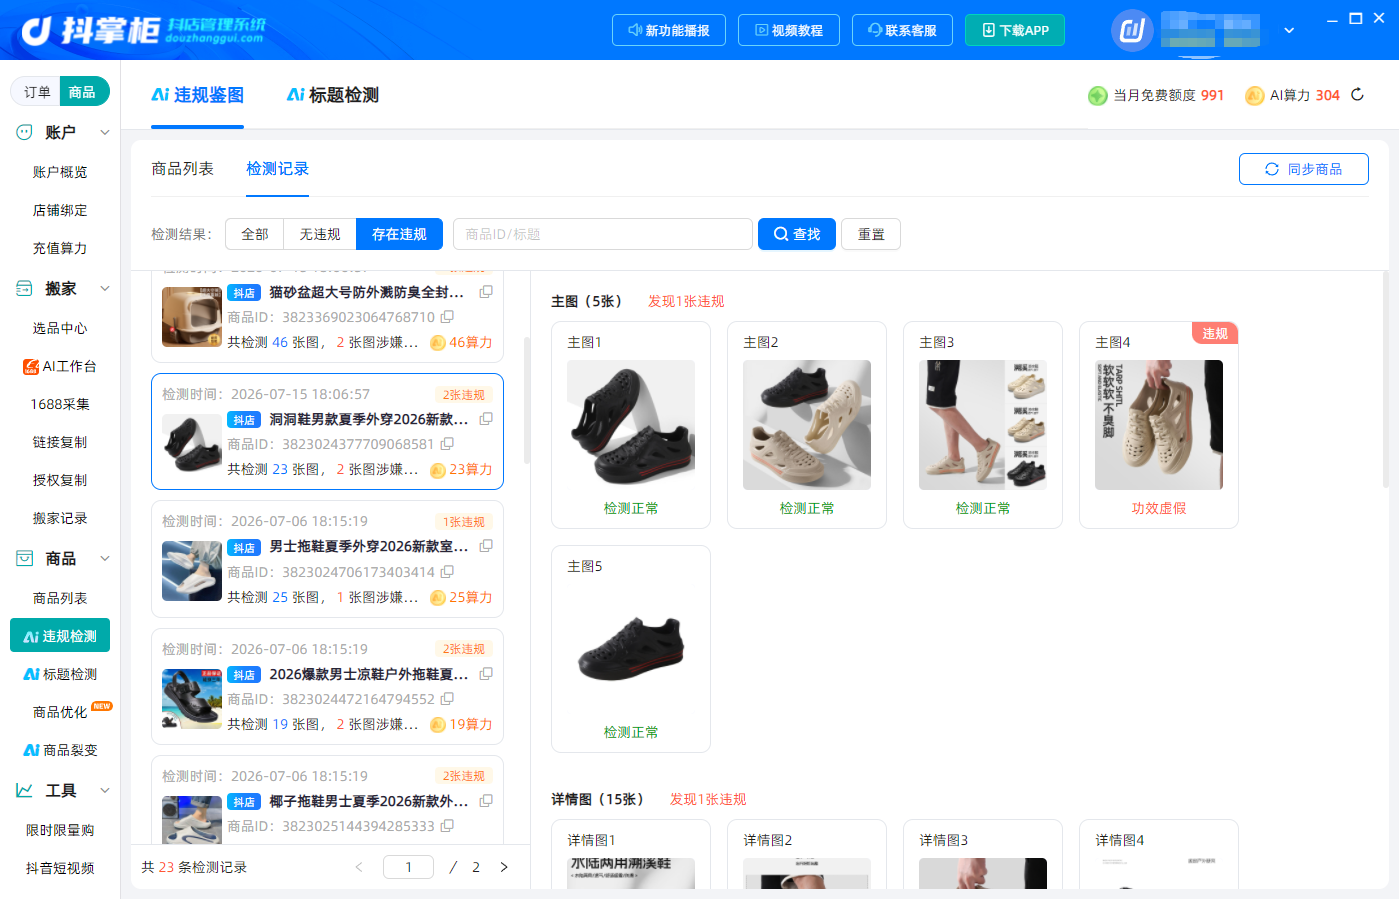
Task: Click the AI算力 refresh icon
Action: [x=1357, y=95]
